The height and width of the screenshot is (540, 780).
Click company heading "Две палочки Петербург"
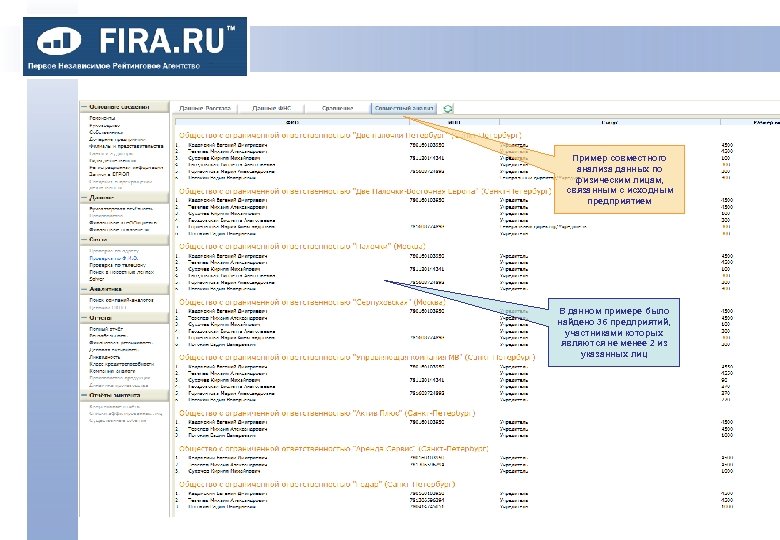click(350, 135)
